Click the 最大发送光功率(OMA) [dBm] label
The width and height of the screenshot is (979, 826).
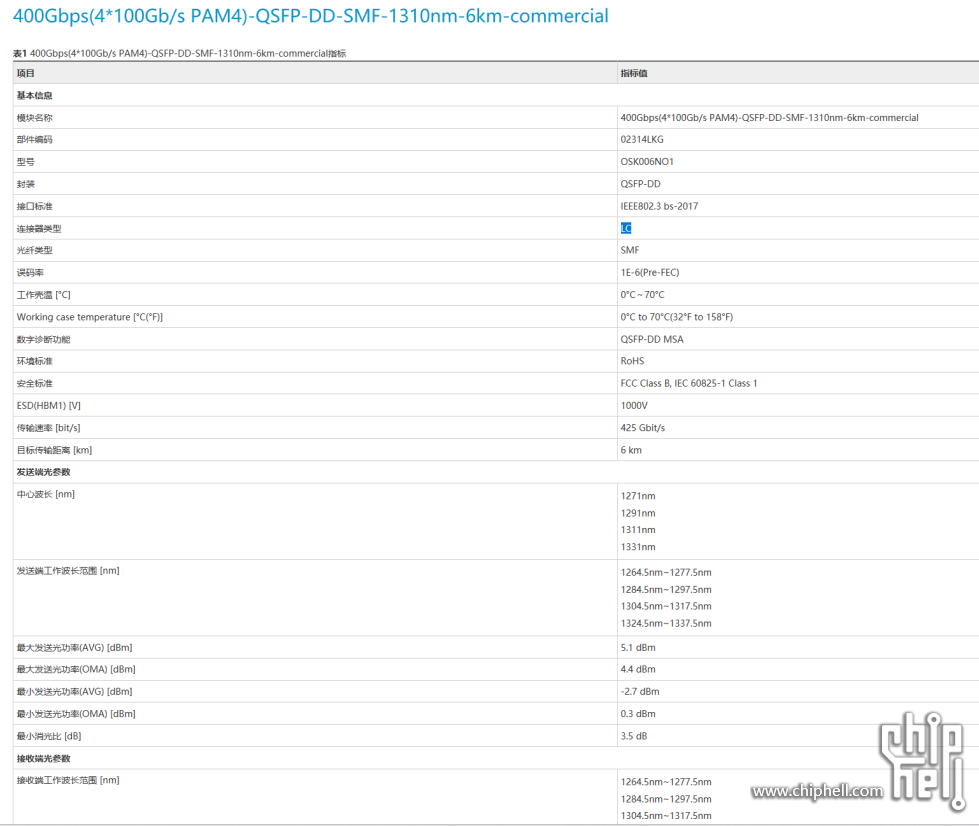pos(76,670)
